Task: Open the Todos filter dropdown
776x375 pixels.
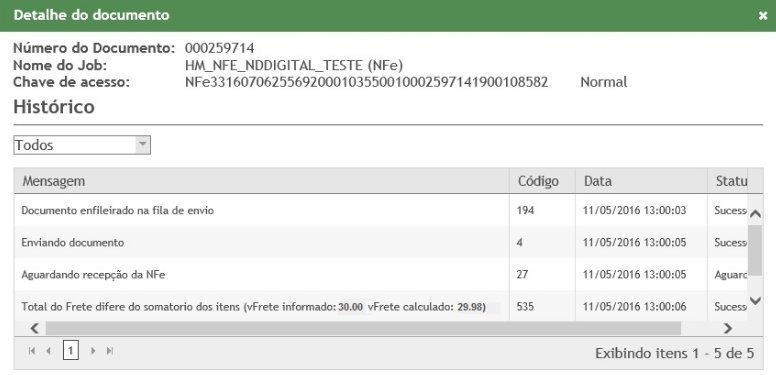Action: pyautogui.click(x=82, y=145)
